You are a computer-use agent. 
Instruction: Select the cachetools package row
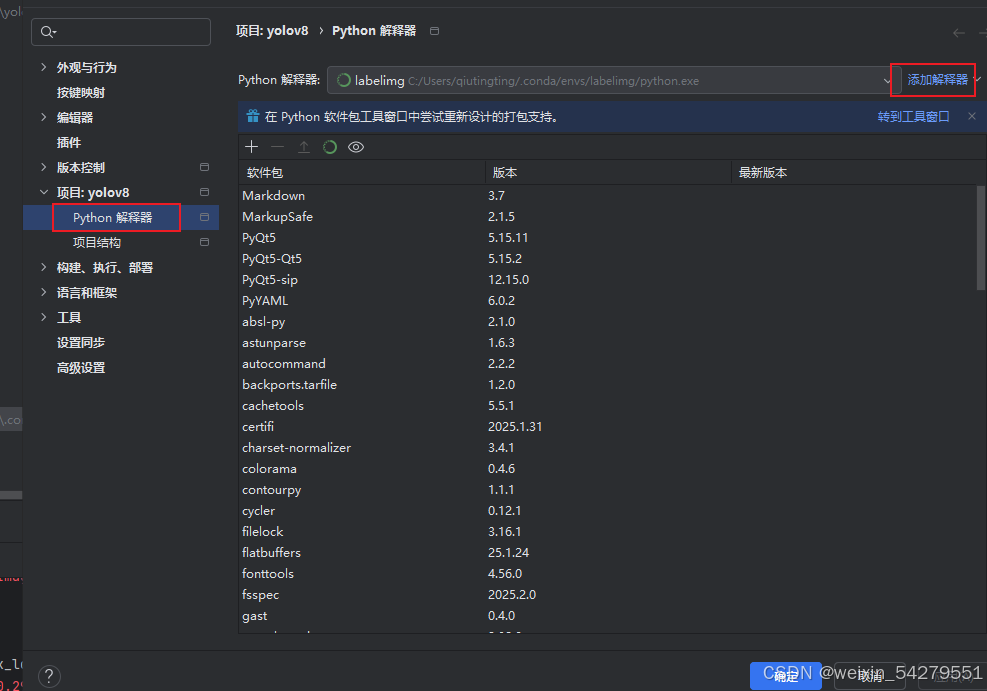(607, 405)
